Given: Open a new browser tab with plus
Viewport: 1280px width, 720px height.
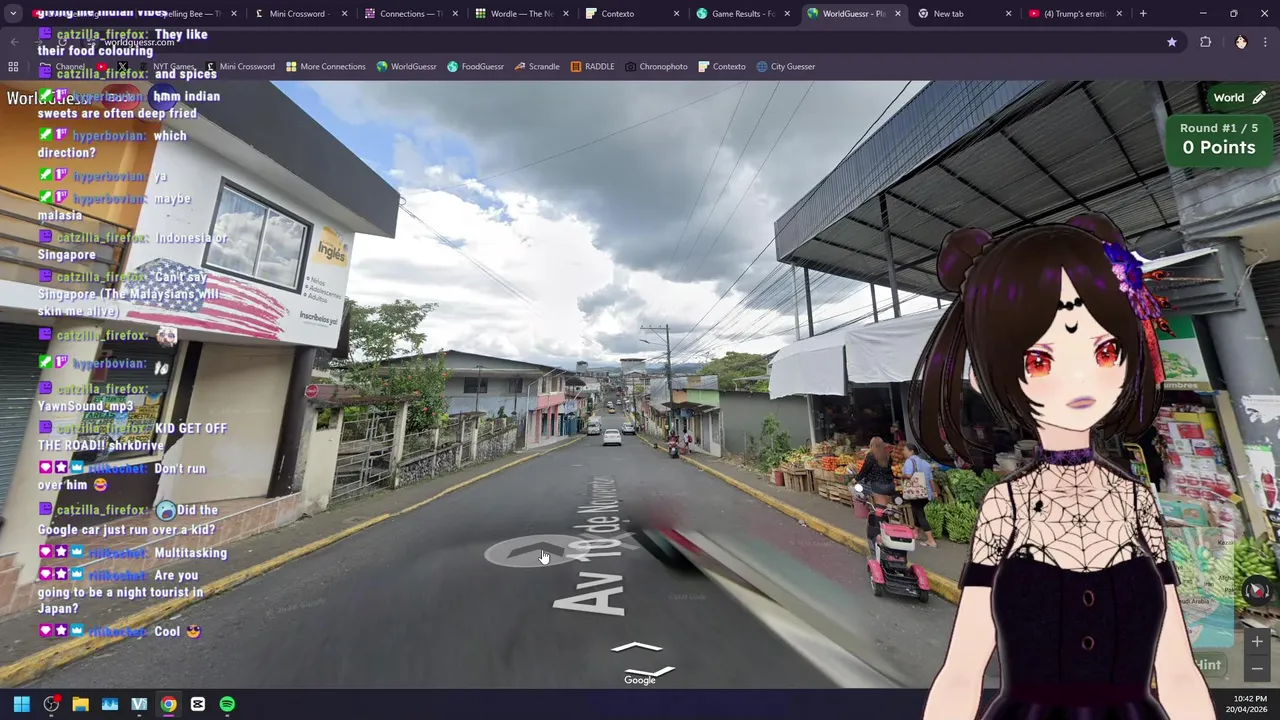Looking at the screenshot, I should click(1143, 14).
